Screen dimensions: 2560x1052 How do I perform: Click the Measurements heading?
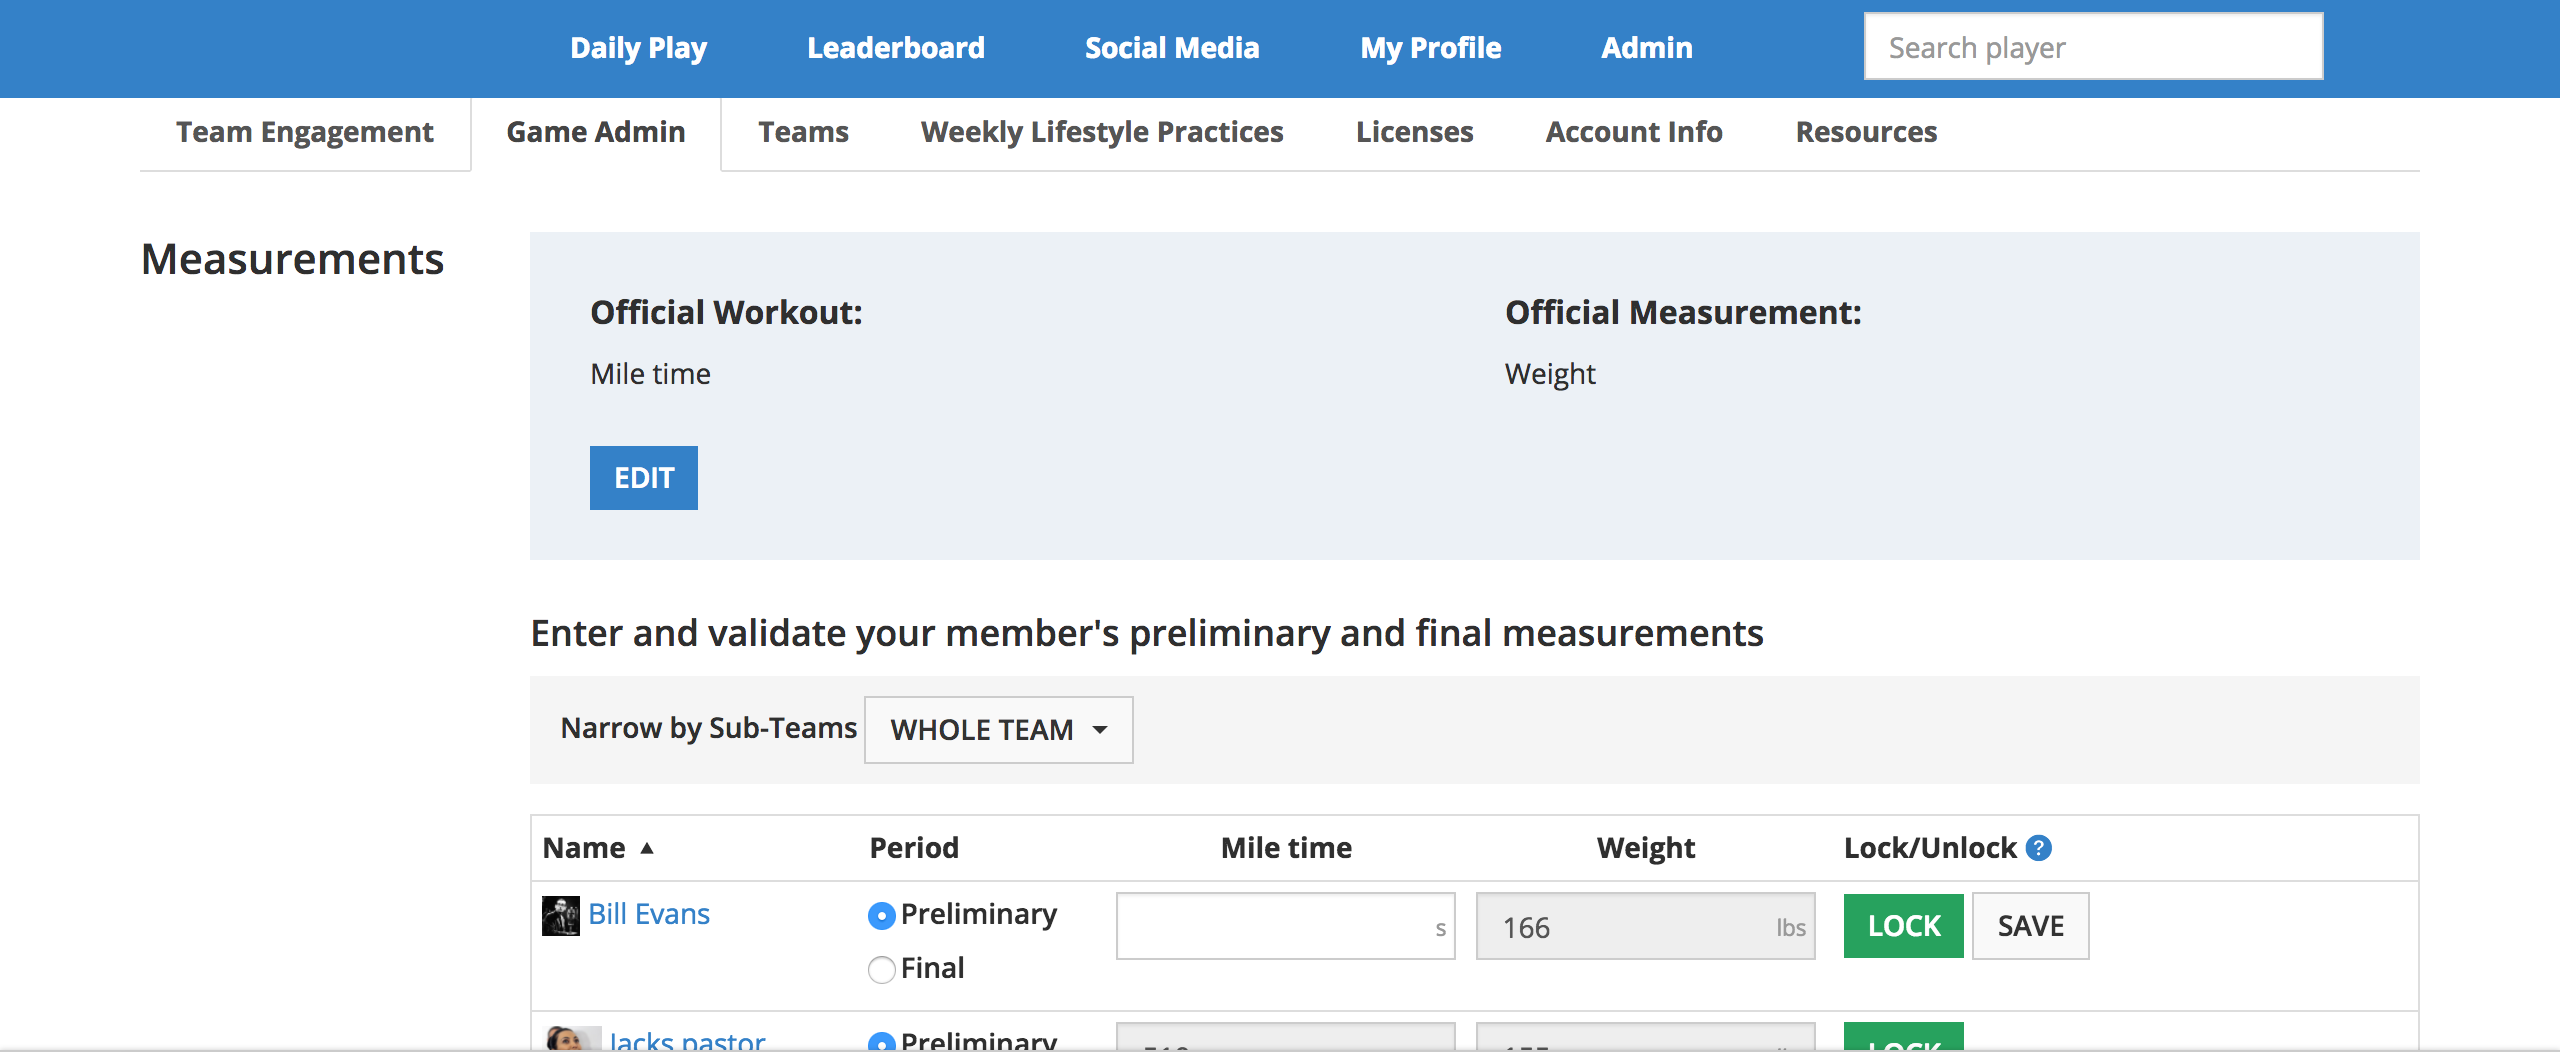(x=292, y=259)
